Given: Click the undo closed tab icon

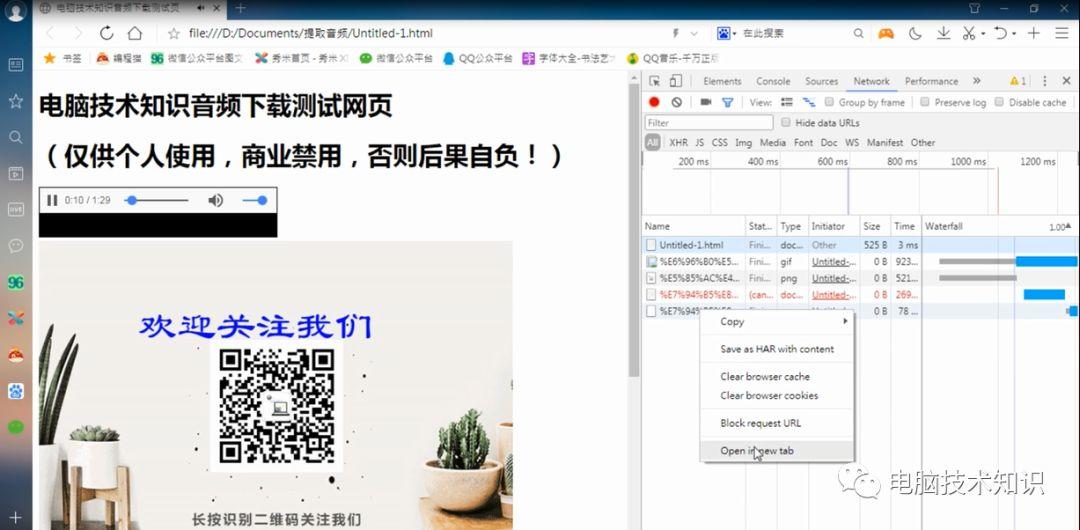Looking at the screenshot, I should (x=1001, y=33).
